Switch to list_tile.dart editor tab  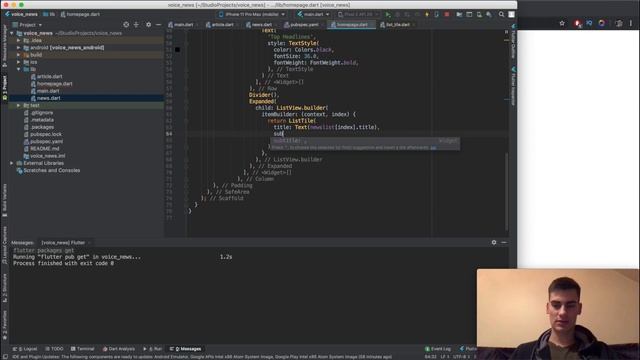coord(397,25)
